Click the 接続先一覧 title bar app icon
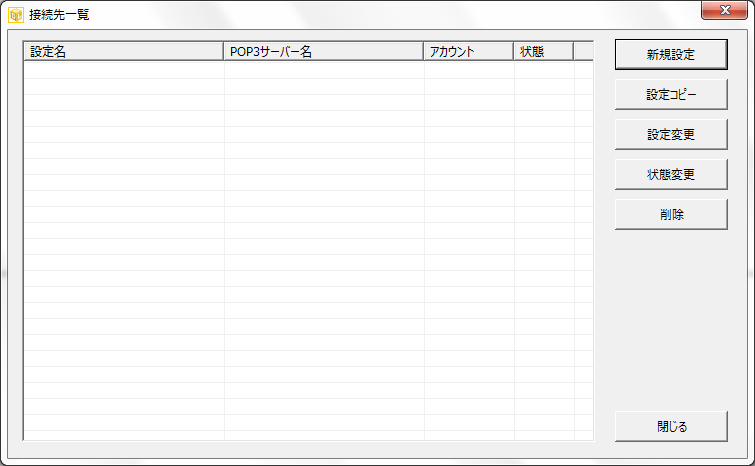The width and height of the screenshot is (755, 466). (16, 15)
